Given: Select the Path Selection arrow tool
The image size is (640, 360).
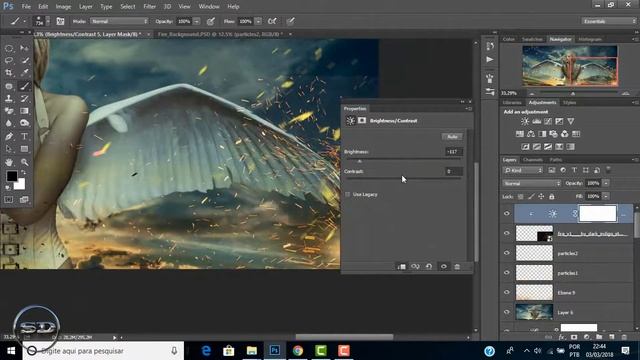Looking at the screenshot, I should coord(9,149).
